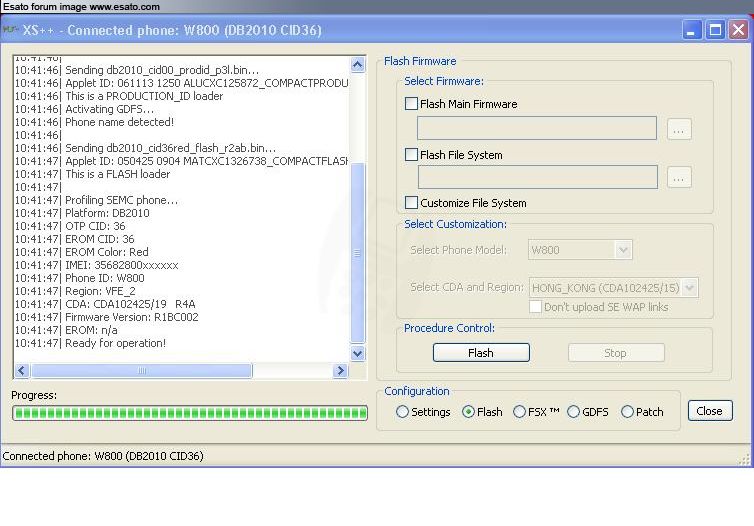Minimize the XS++ window
Screen dimensions: 754x526
click(x=691, y=30)
